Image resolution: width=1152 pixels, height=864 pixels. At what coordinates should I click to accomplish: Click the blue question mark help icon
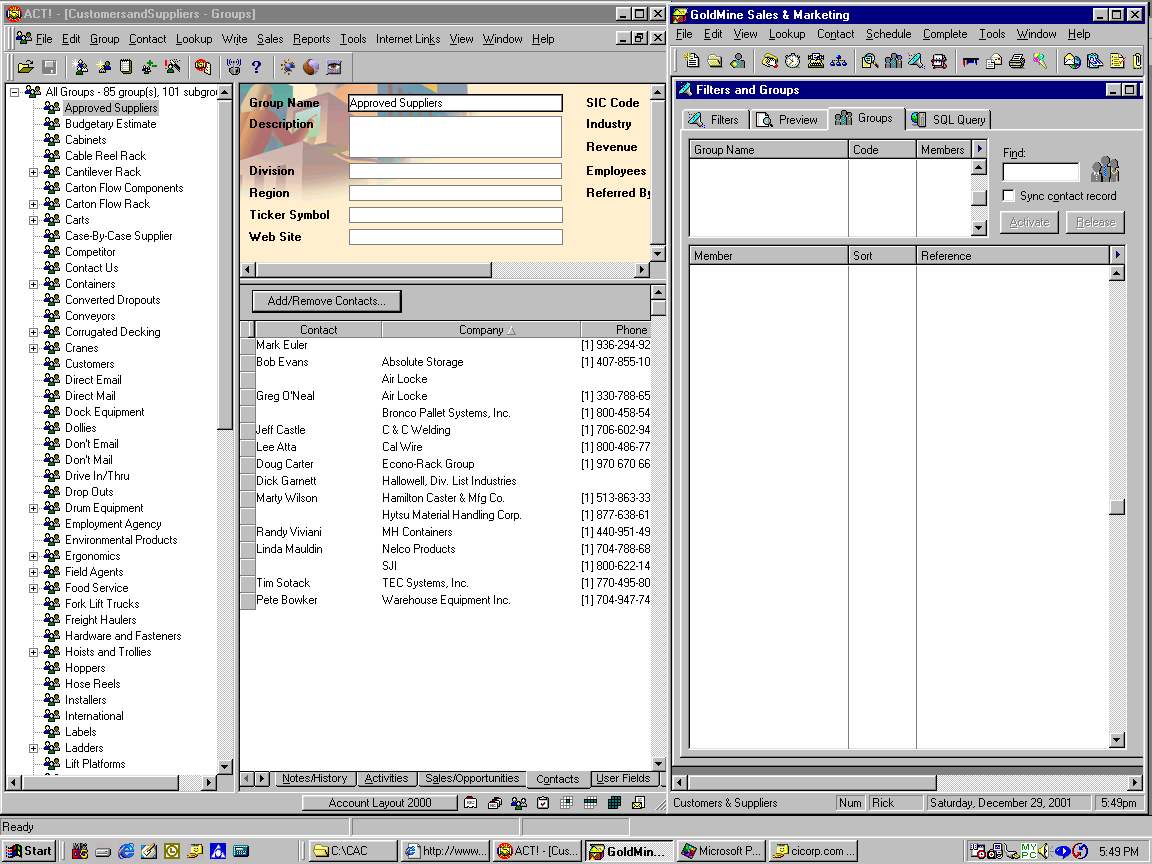pos(257,67)
